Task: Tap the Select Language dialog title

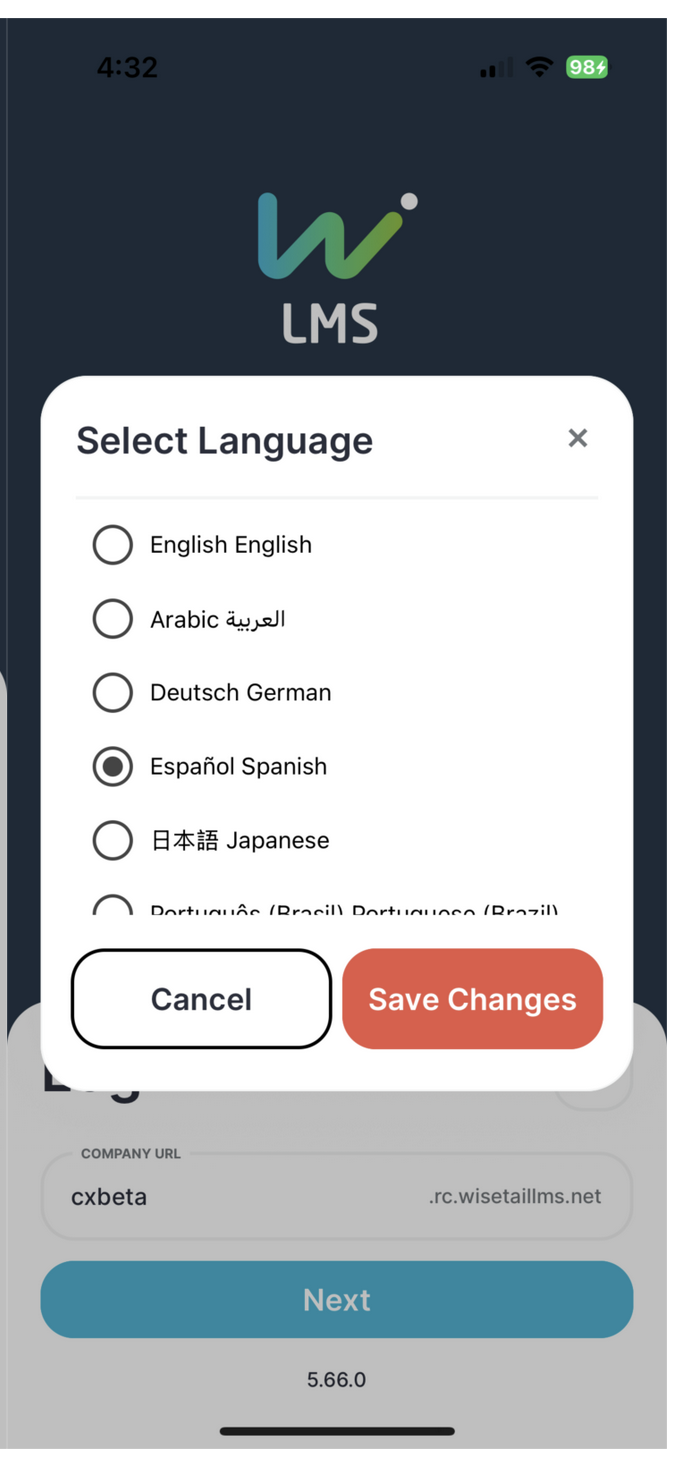Action: (x=224, y=440)
